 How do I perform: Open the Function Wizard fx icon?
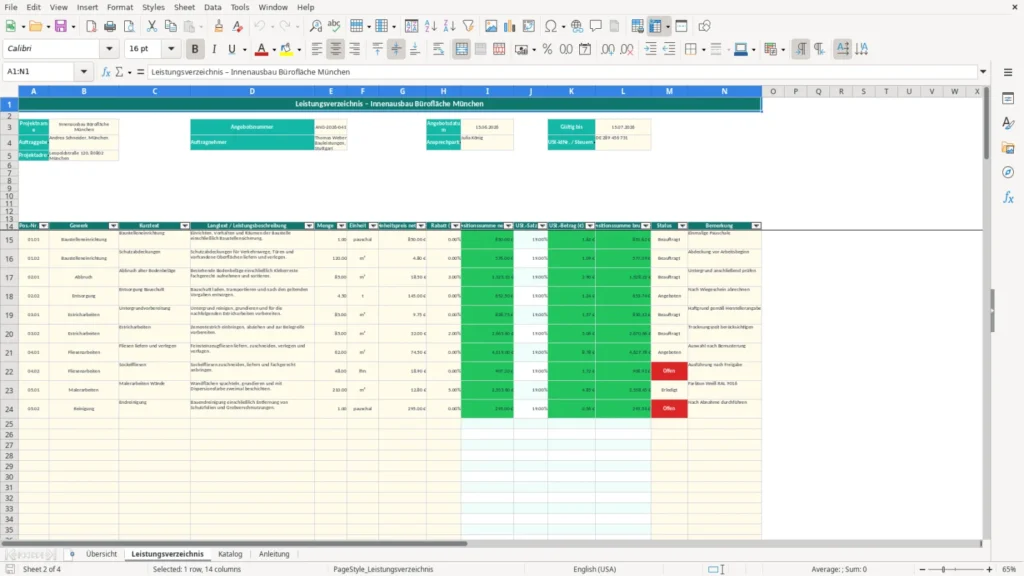pyautogui.click(x=106, y=72)
